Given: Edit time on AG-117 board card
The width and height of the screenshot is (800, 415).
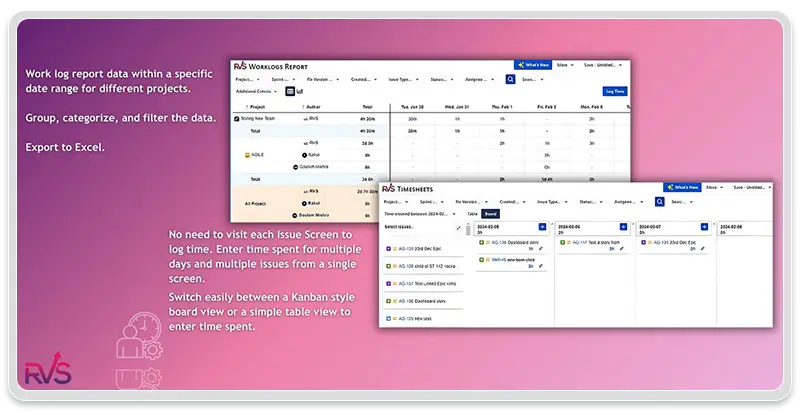Looking at the screenshot, I should 622,249.
